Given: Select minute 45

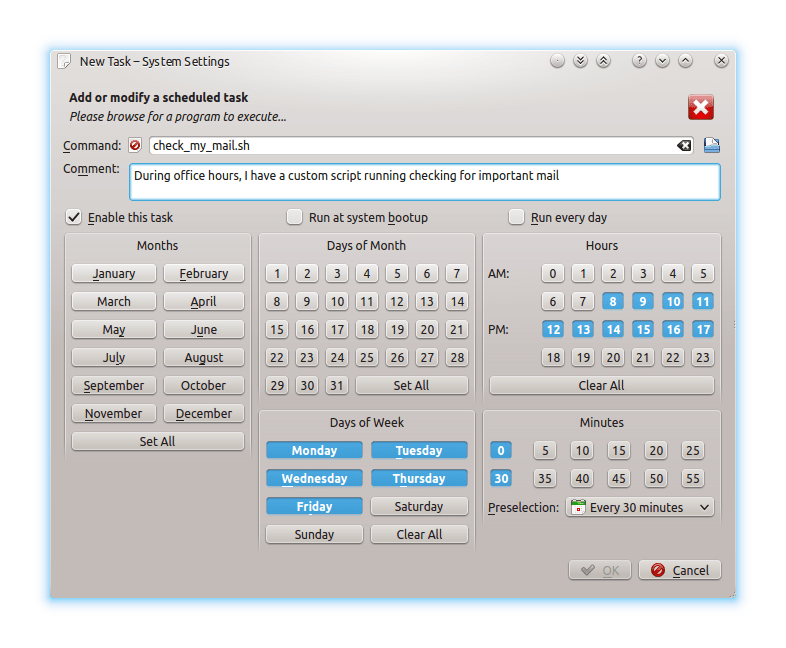Looking at the screenshot, I should pyautogui.click(x=619, y=478).
